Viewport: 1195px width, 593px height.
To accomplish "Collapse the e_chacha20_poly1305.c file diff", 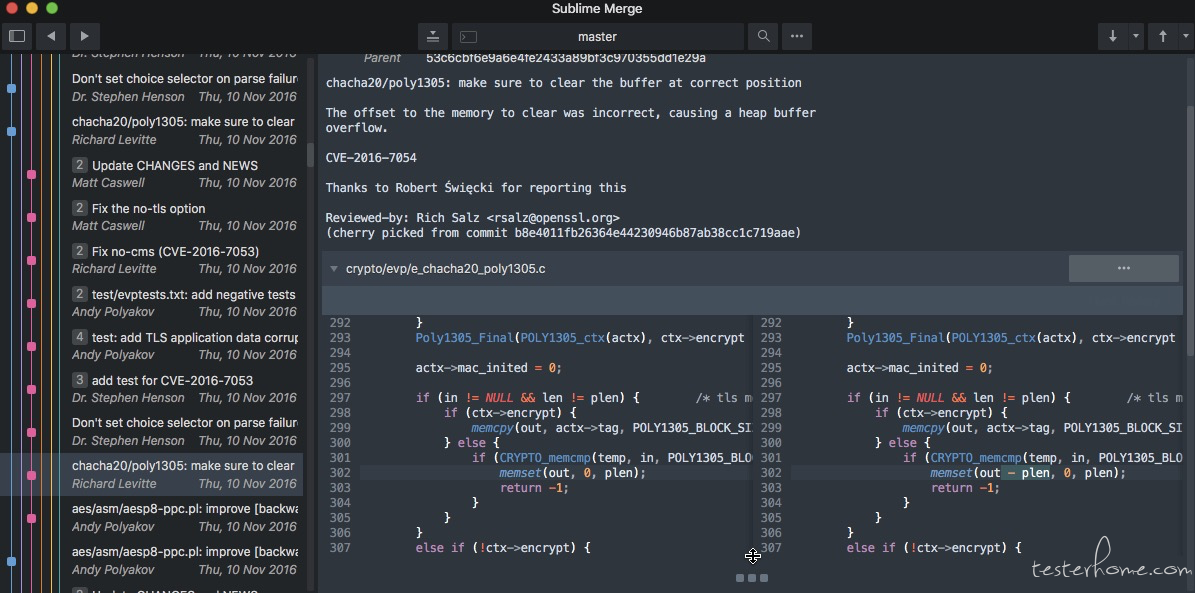I will 334,268.
